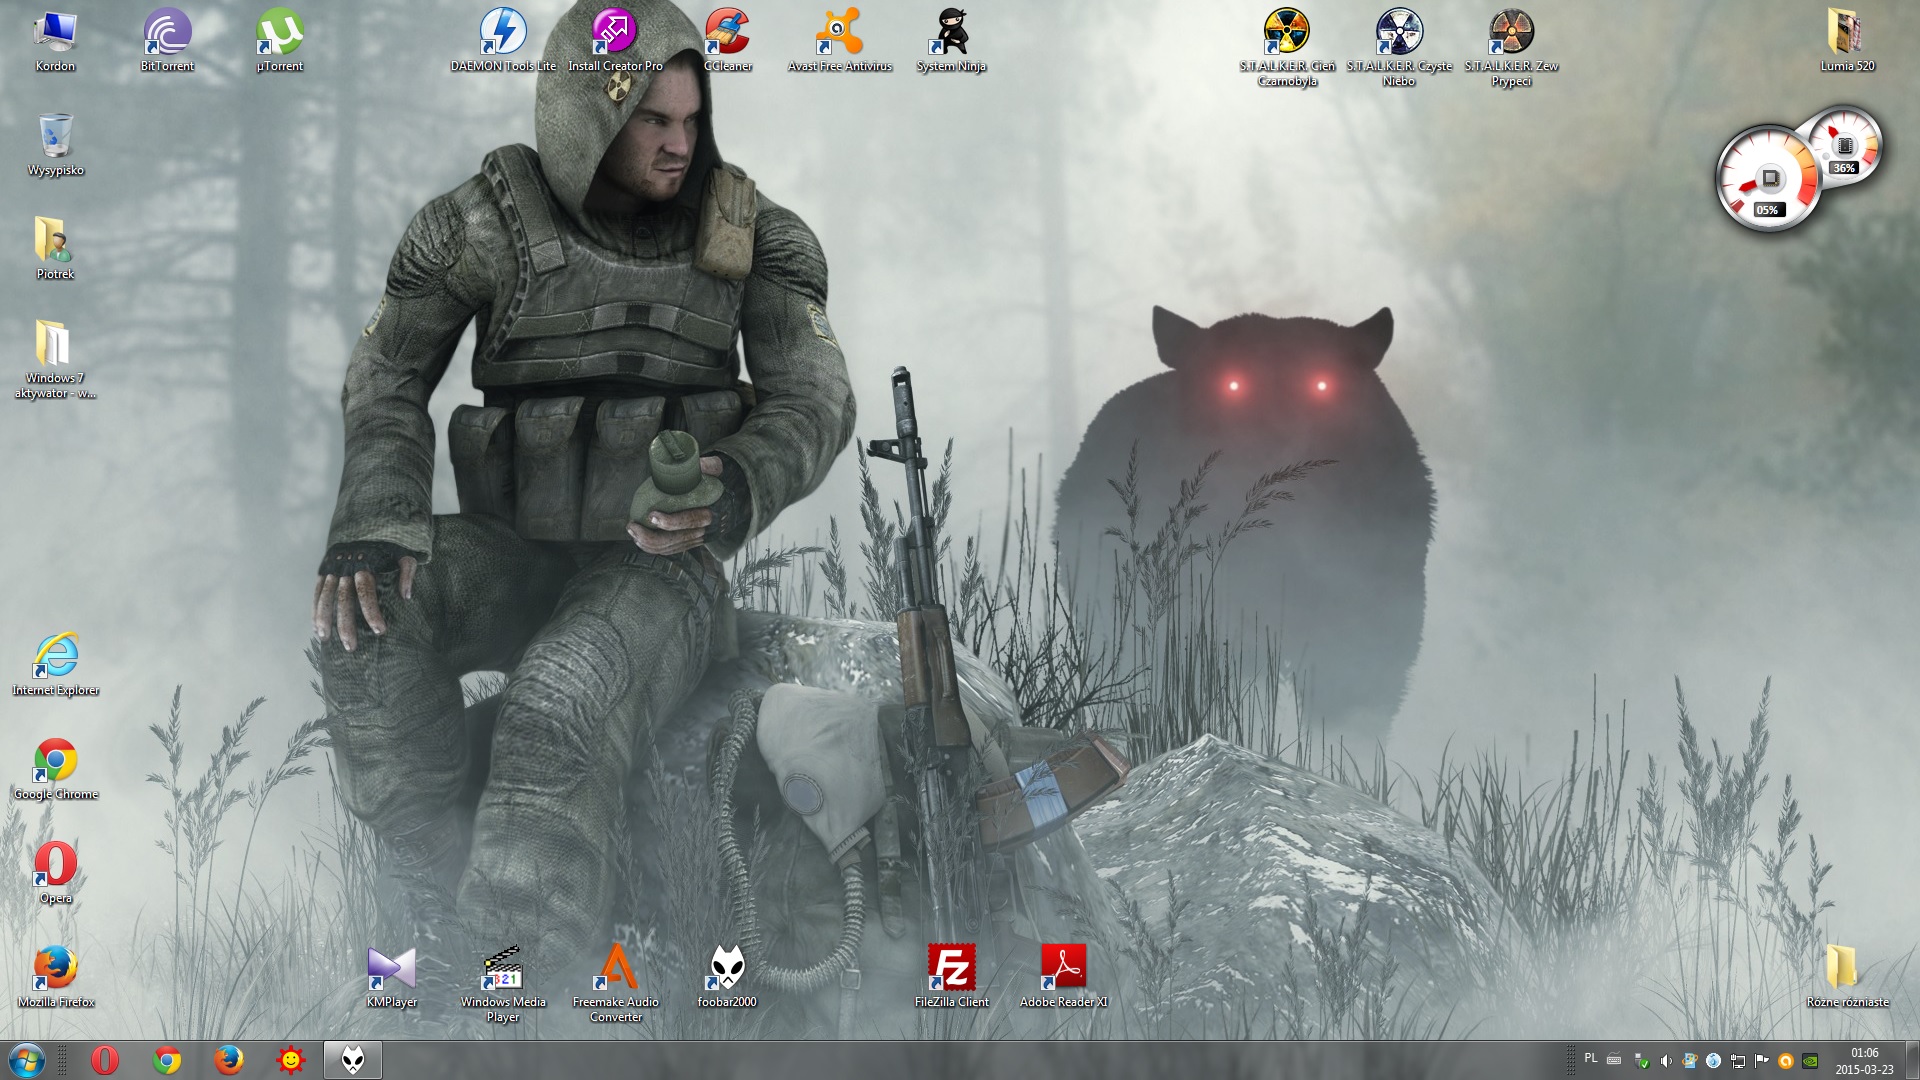Click the Opera taskbar button

(x=105, y=1060)
